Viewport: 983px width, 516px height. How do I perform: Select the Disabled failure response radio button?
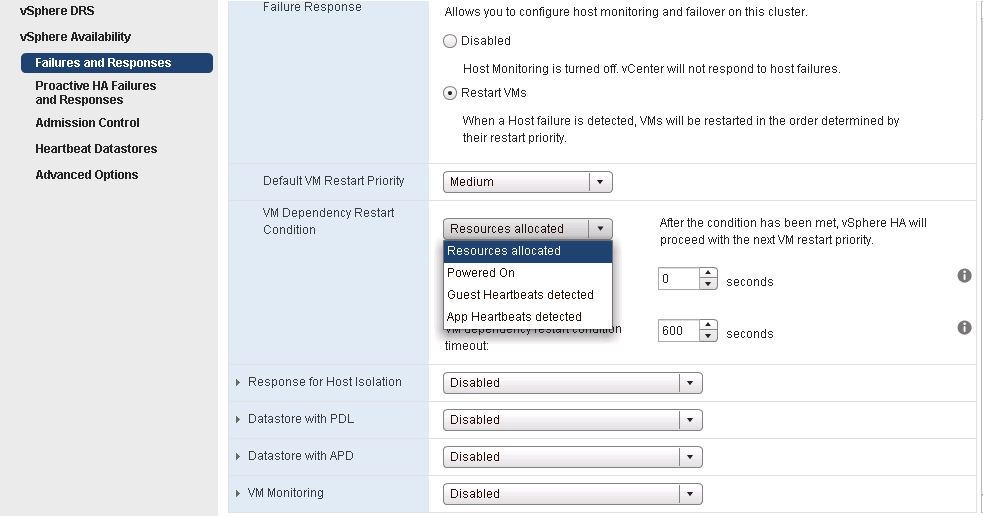451,41
